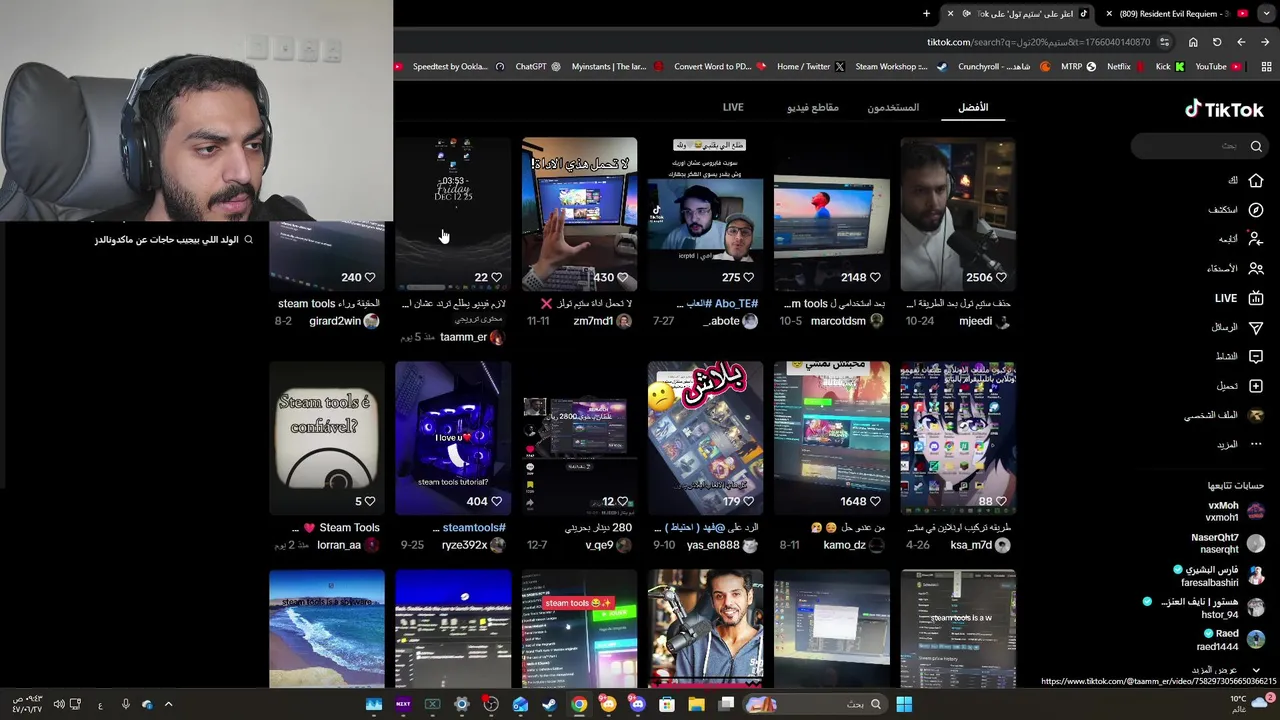1280x720 pixels.
Task: Open followed account NaserQht7
Action: pyautogui.click(x=1228, y=543)
